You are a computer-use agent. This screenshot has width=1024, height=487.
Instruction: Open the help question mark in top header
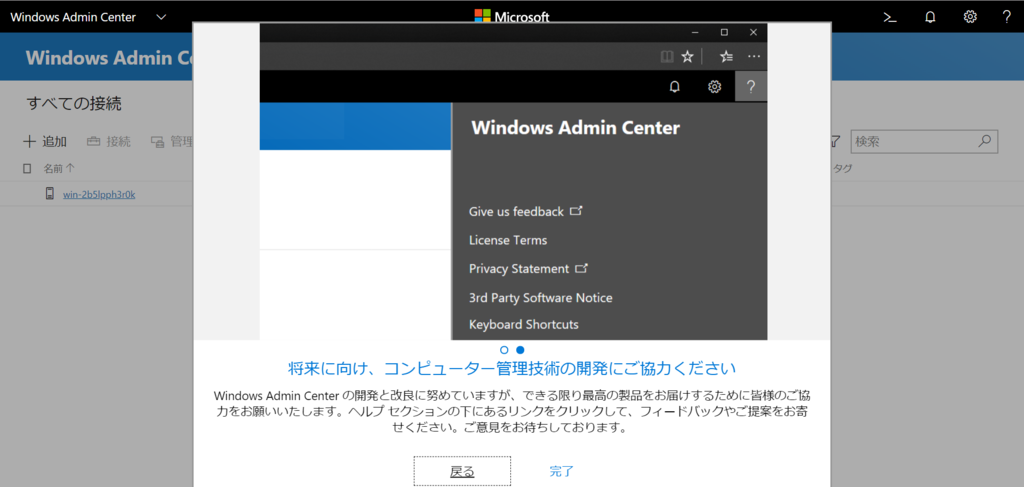1006,17
